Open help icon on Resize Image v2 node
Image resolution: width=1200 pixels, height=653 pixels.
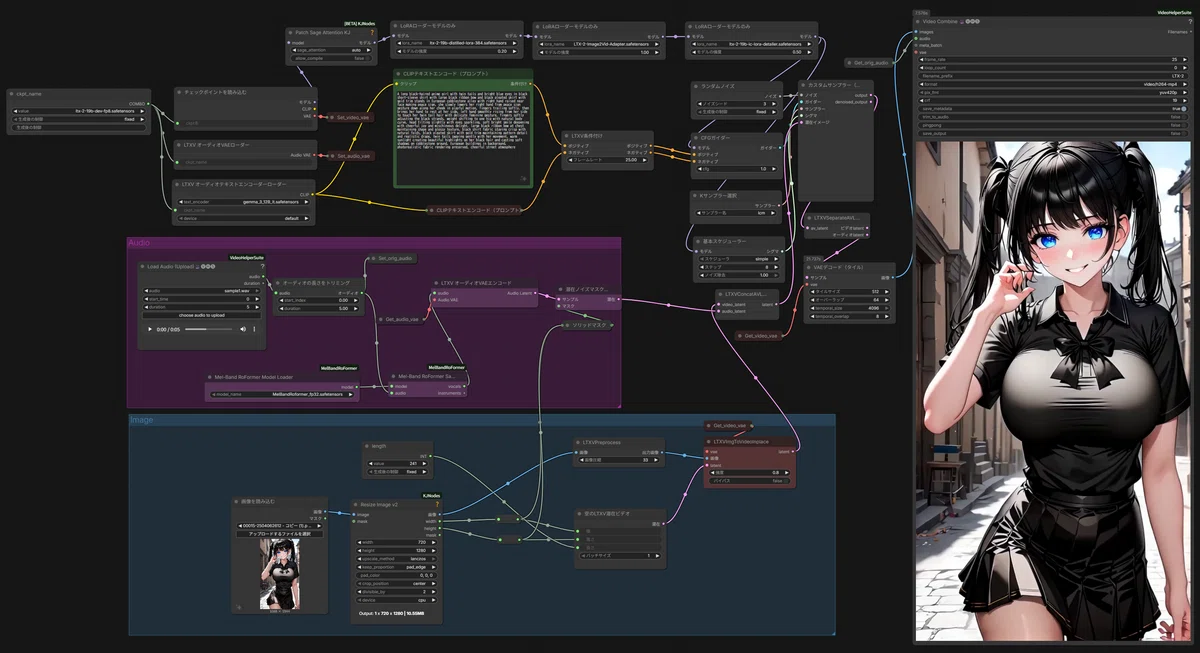click(x=436, y=504)
